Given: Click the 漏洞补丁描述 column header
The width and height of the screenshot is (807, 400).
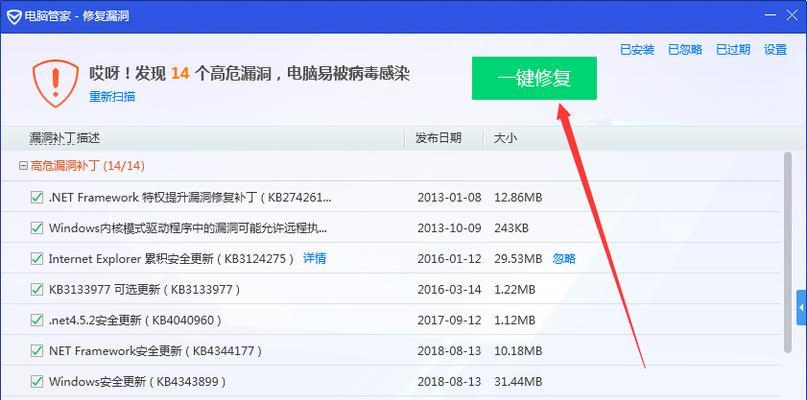Looking at the screenshot, I should pyautogui.click(x=64, y=137).
